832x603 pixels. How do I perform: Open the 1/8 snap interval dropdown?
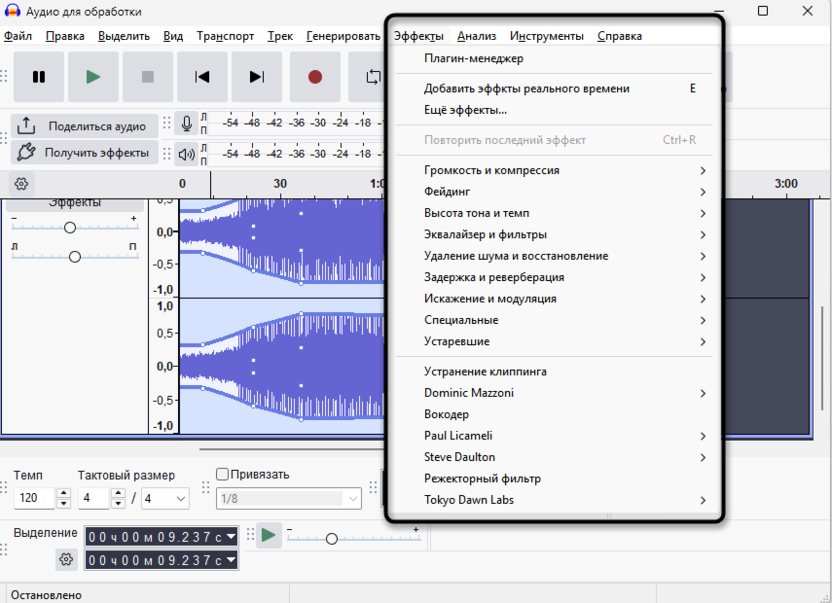pos(288,498)
